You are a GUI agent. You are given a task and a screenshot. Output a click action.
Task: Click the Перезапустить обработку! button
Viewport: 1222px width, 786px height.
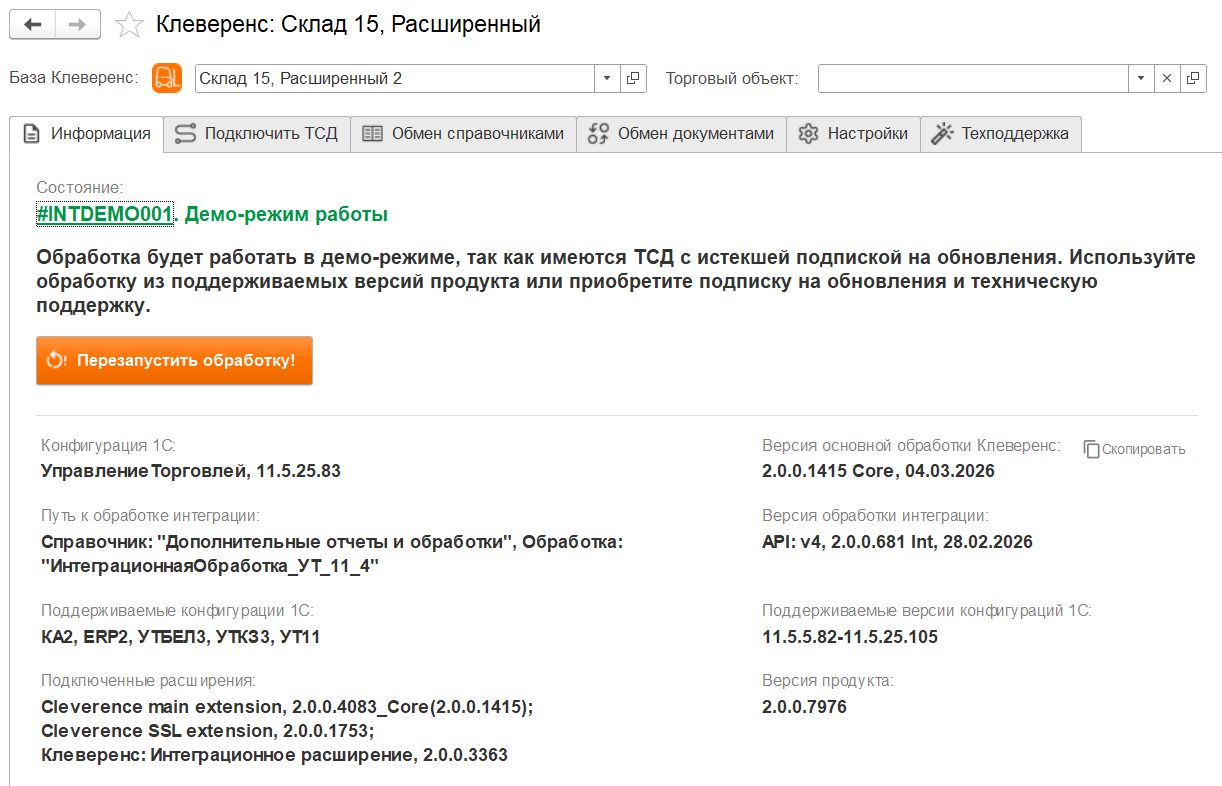tap(174, 360)
